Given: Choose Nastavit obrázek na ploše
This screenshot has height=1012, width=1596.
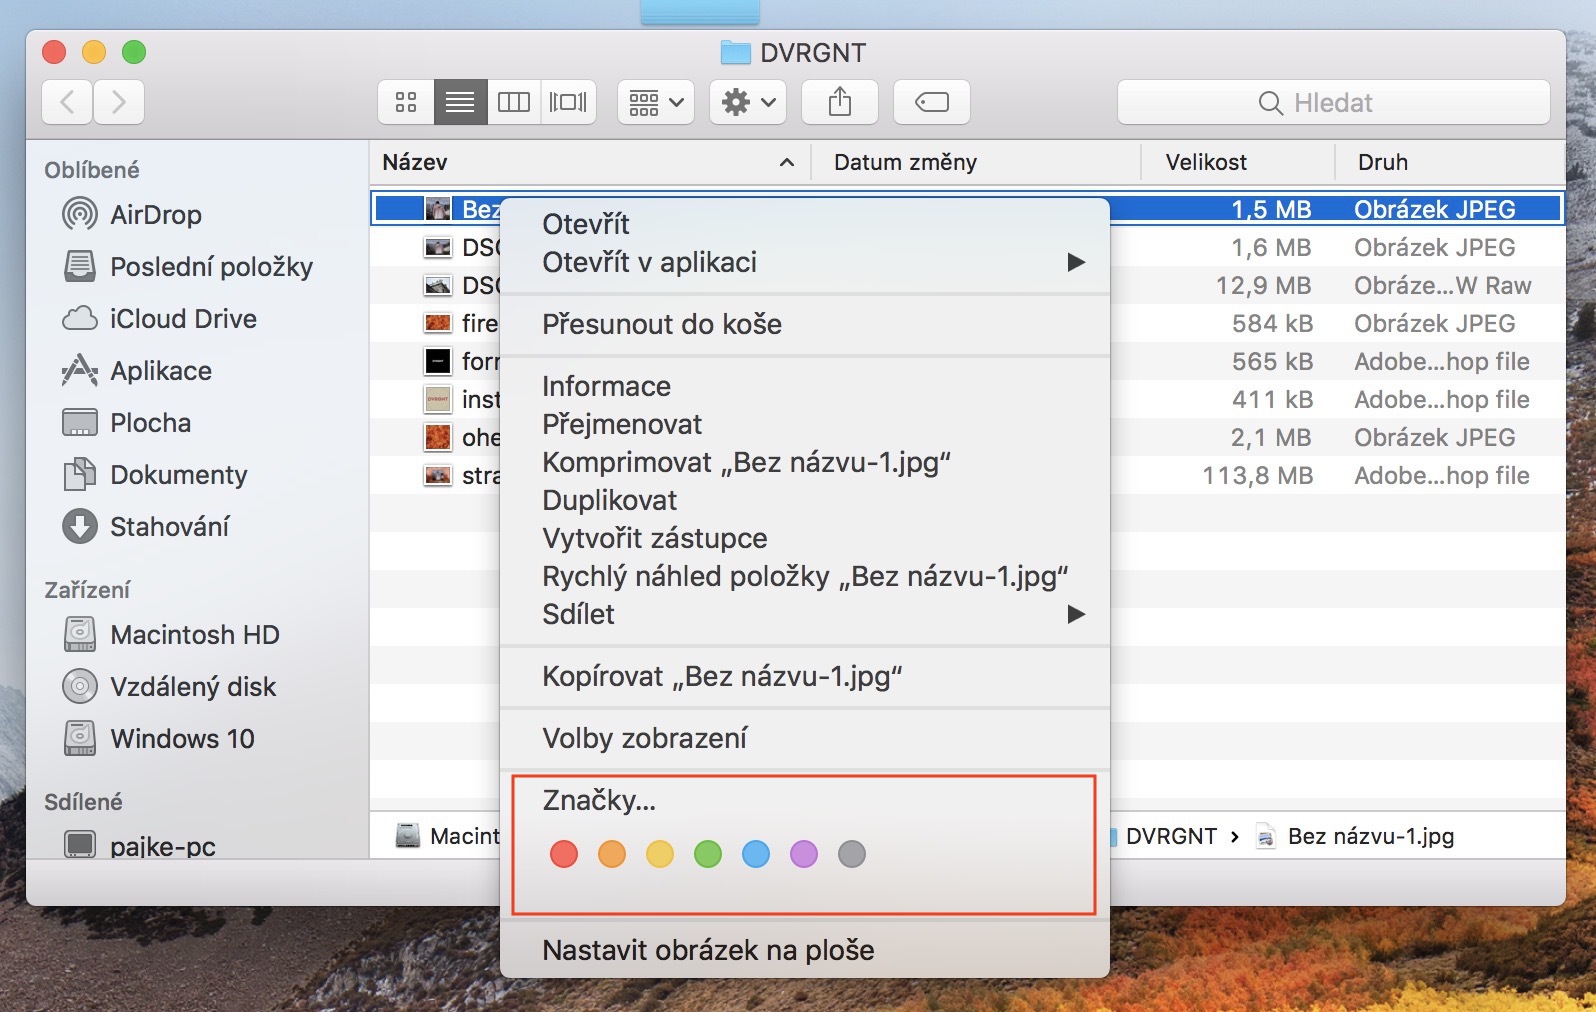Looking at the screenshot, I should (805, 950).
